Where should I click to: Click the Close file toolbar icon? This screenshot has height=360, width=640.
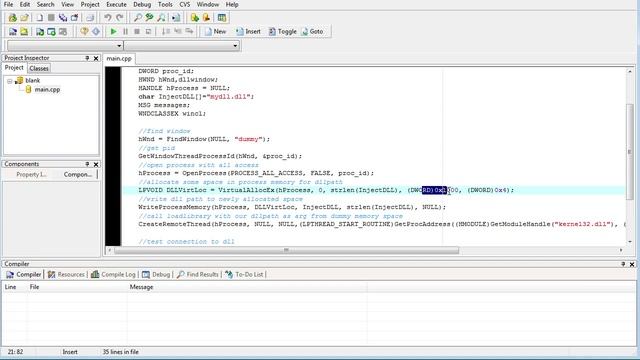coord(74,18)
